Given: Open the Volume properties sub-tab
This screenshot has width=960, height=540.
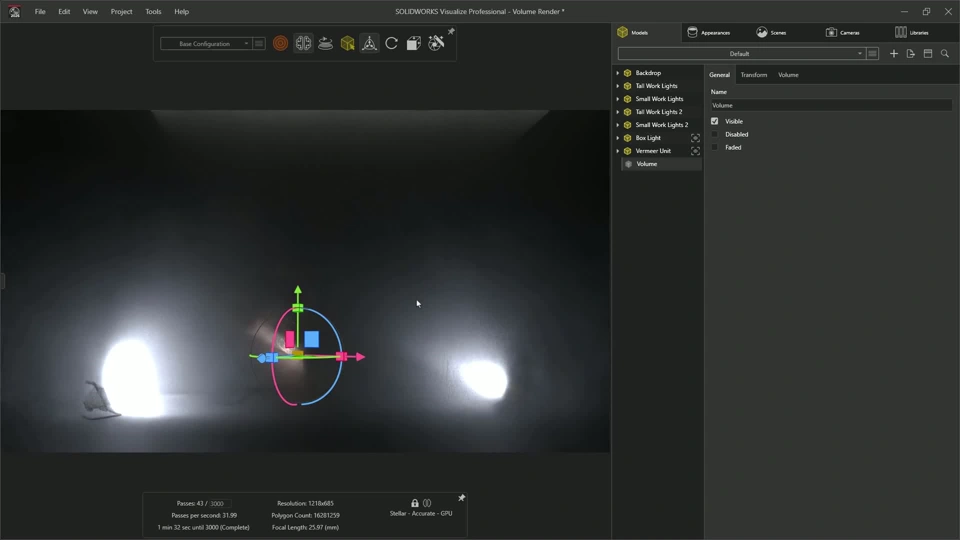Looking at the screenshot, I should pos(788,75).
